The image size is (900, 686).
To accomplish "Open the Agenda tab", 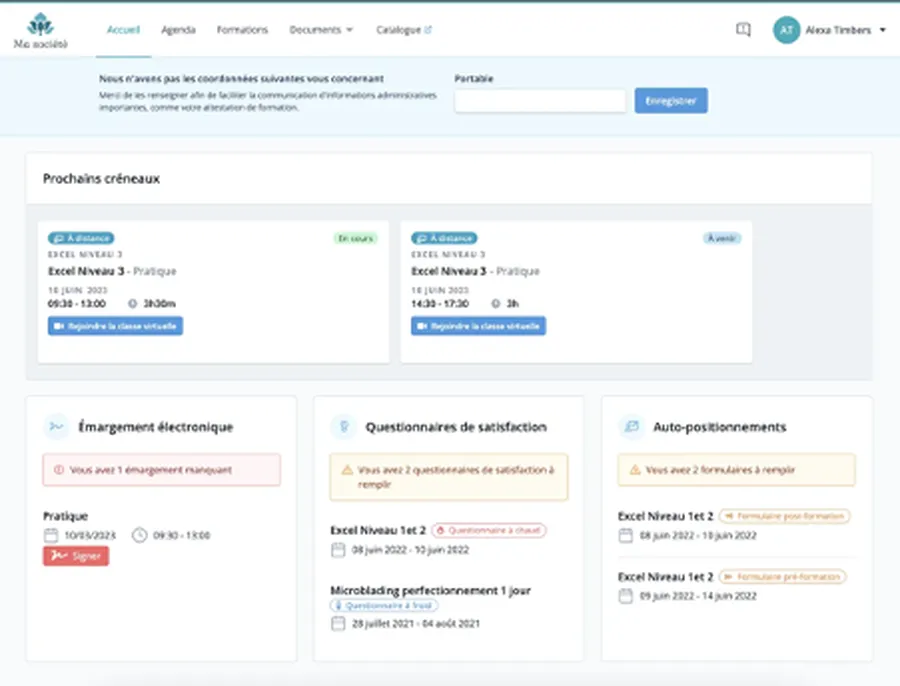I will click(179, 29).
